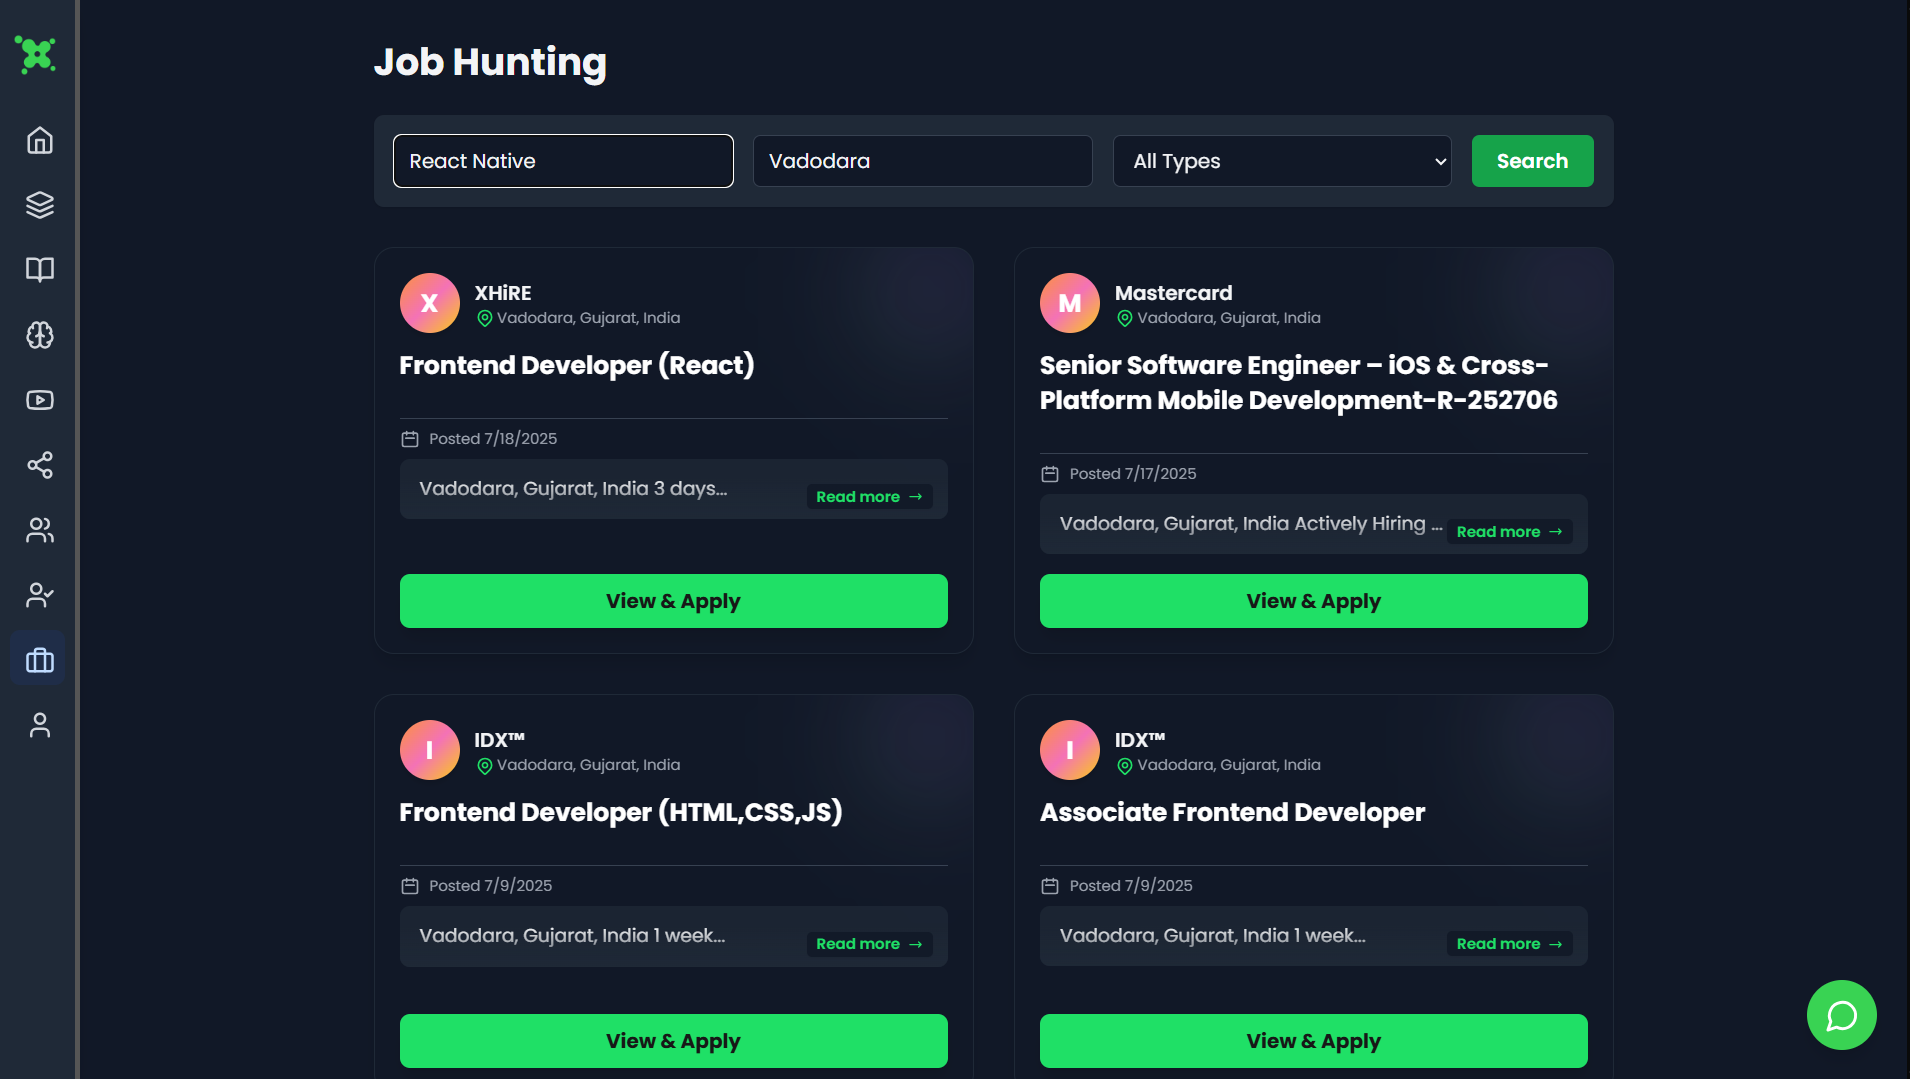Select the layers/stack icon in the sidebar
1910x1079 pixels.
38,205
